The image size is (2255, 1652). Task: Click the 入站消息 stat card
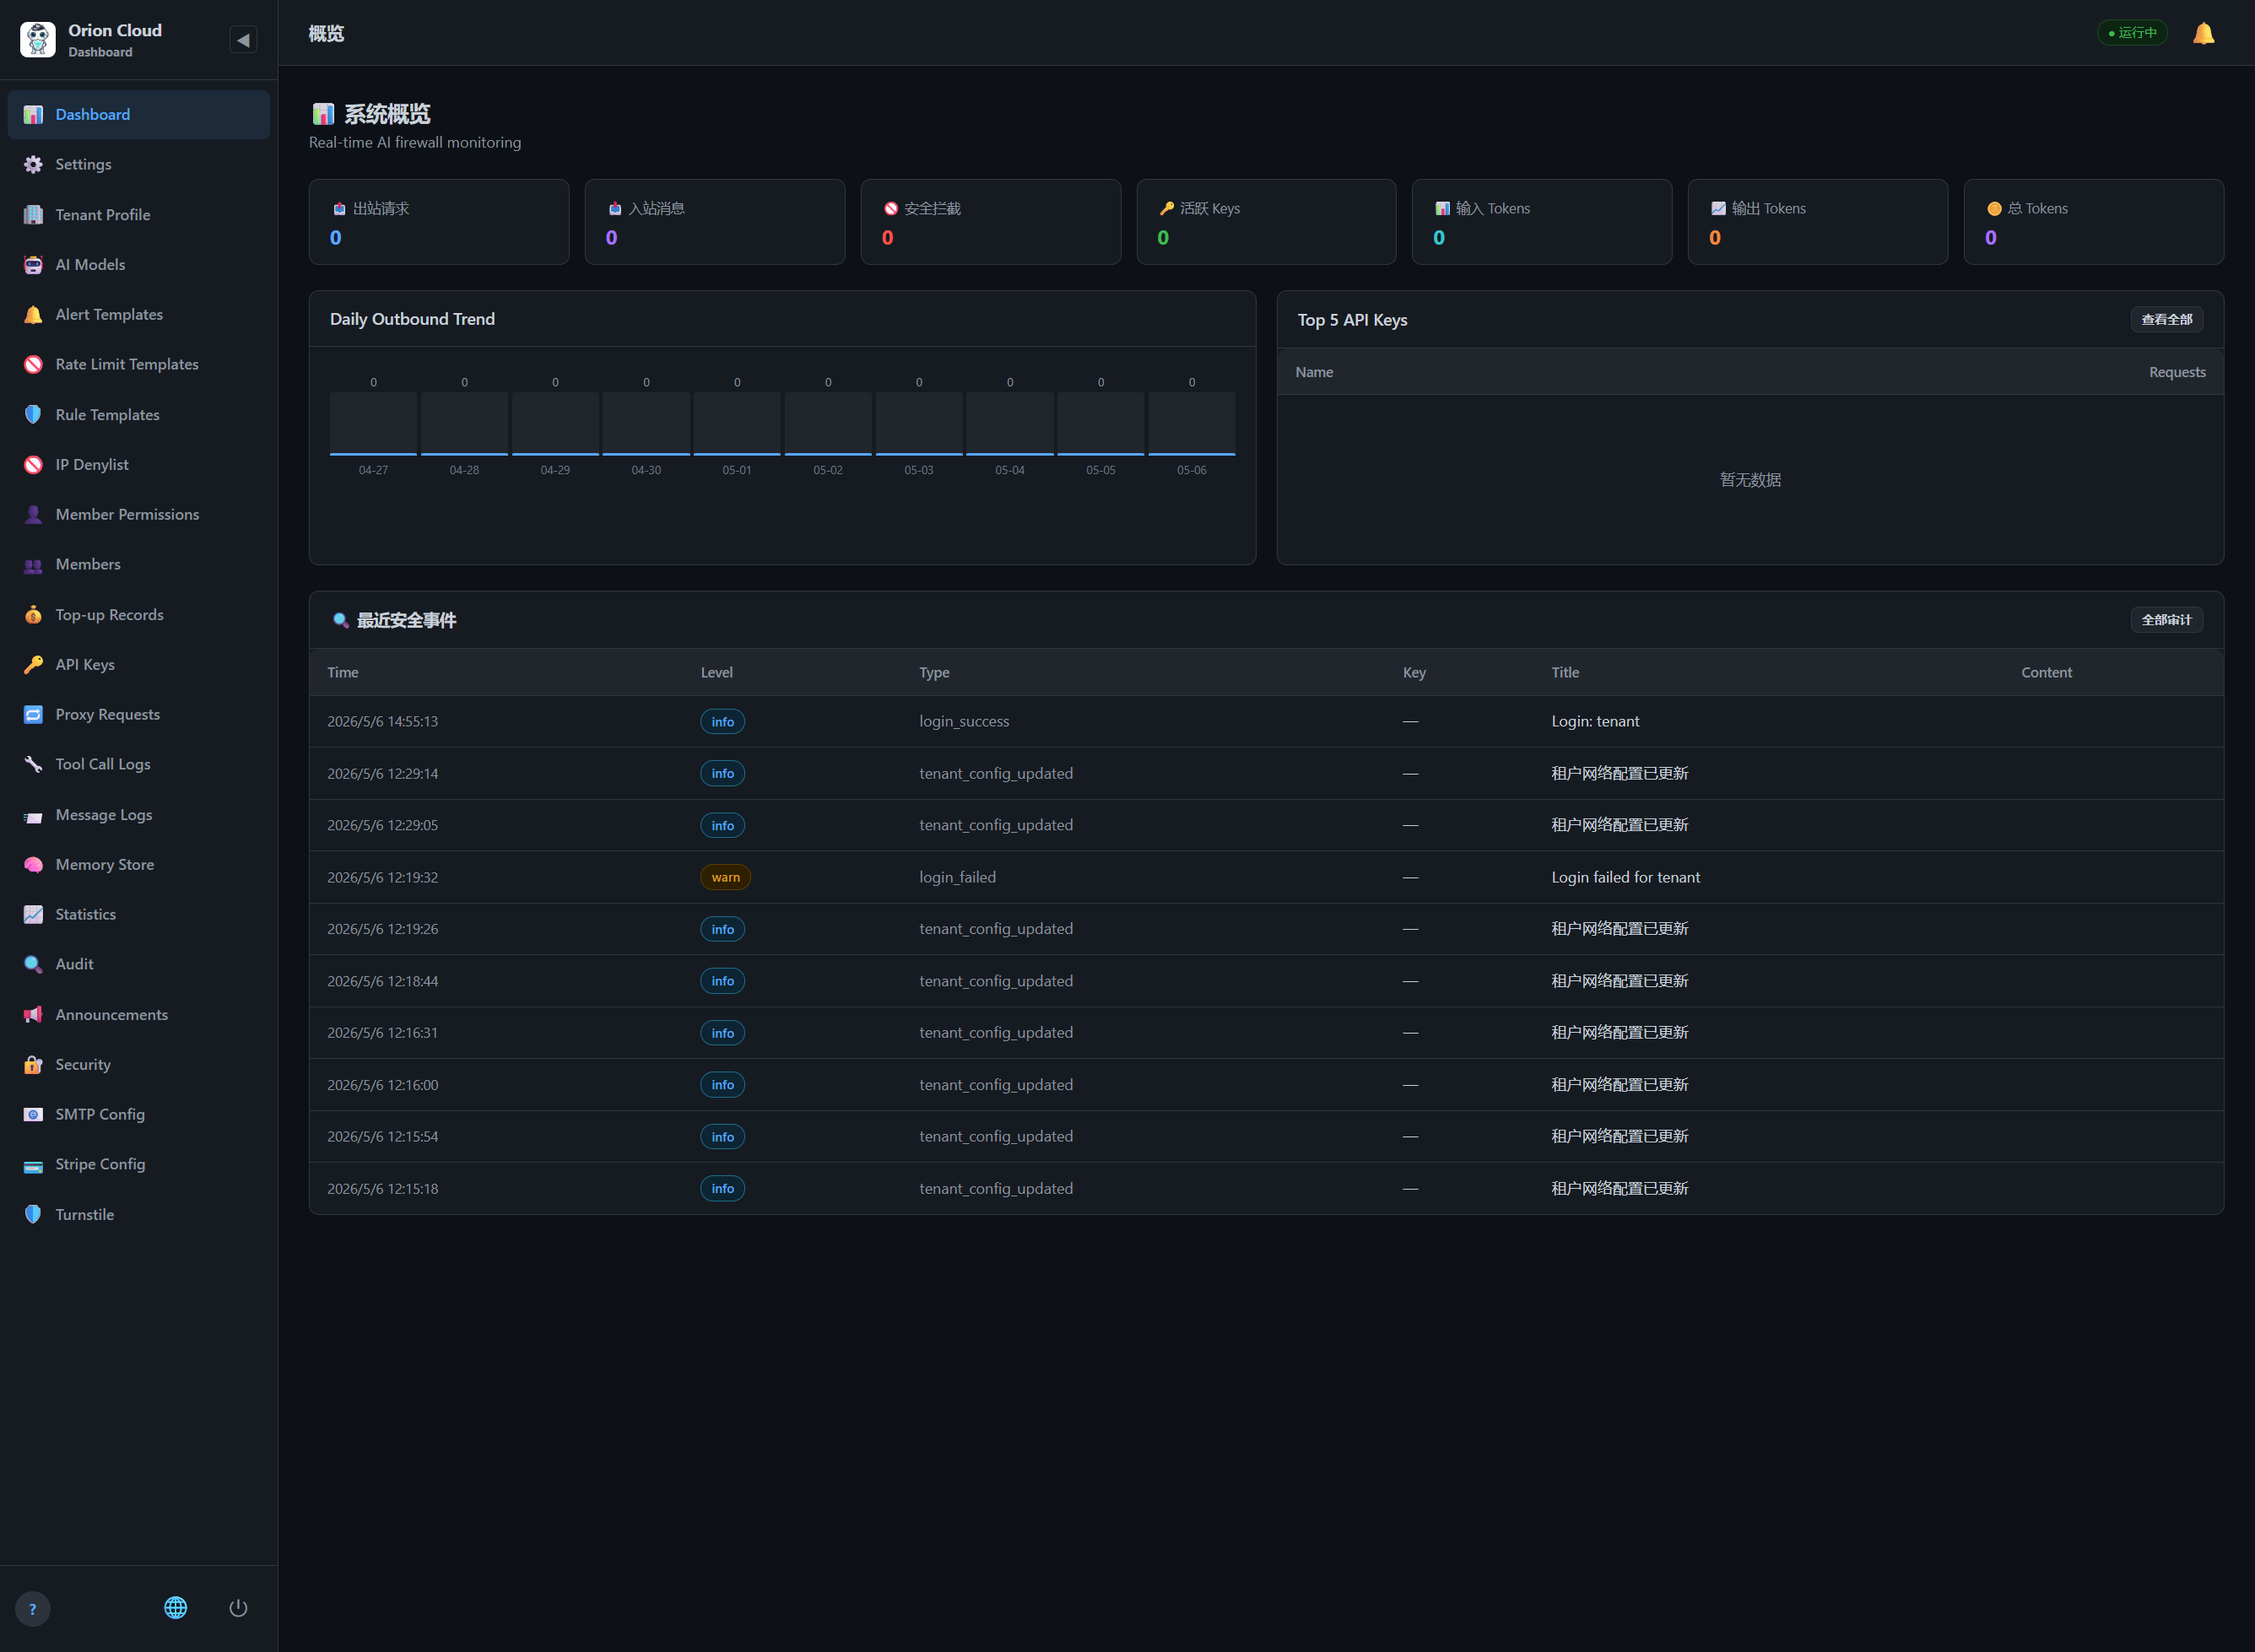pos(714,222)
